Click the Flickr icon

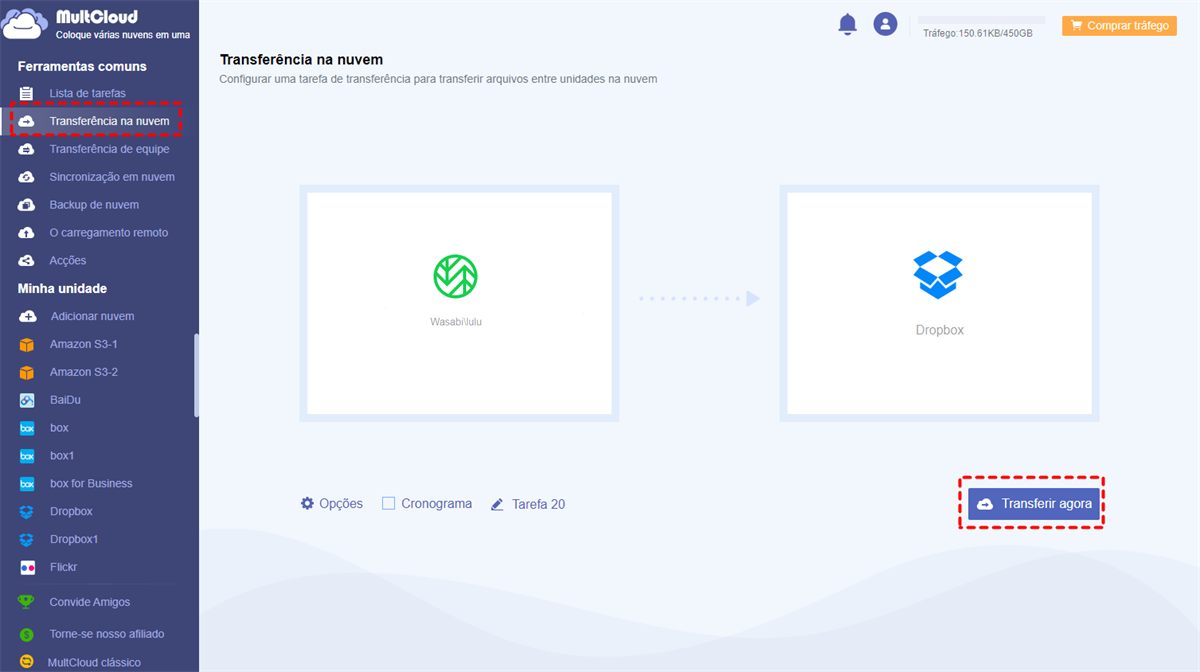[27, 567]
